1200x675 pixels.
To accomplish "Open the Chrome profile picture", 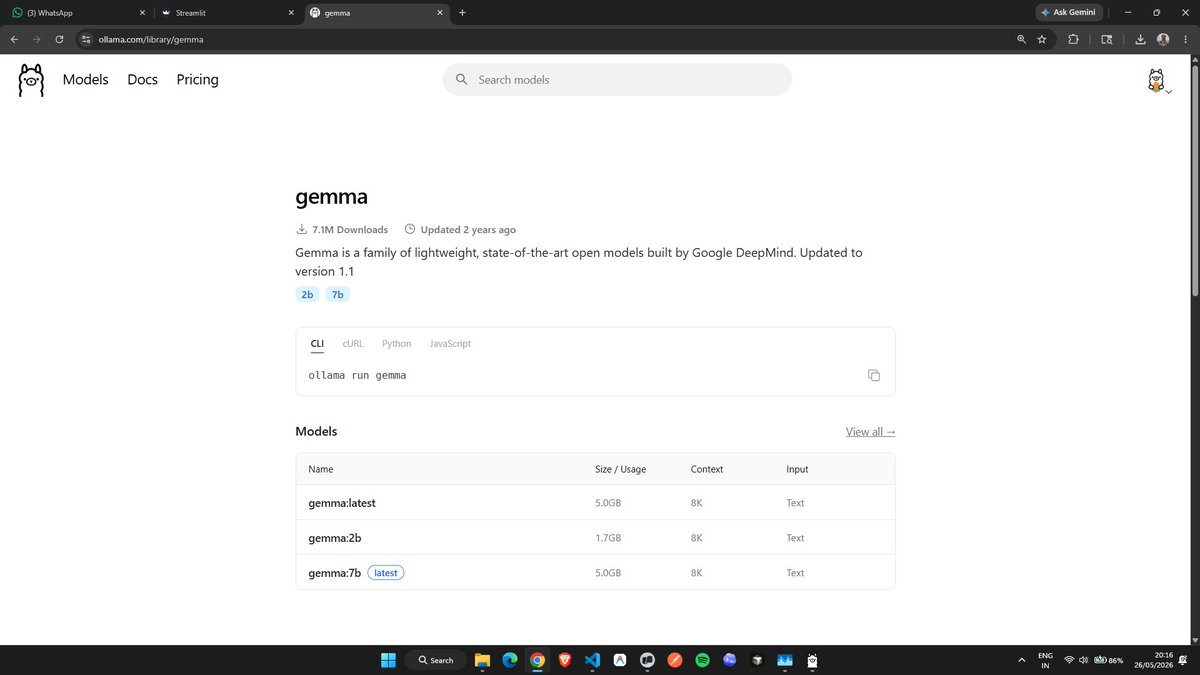I will click(x=1163, y=39).
